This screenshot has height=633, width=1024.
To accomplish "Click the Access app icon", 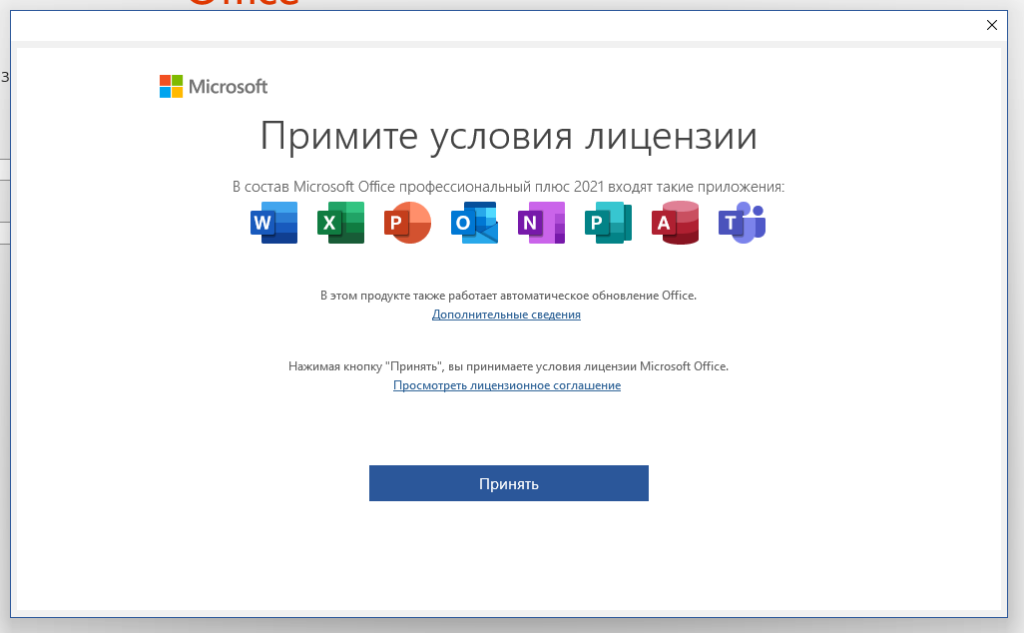I will (675, 223).
